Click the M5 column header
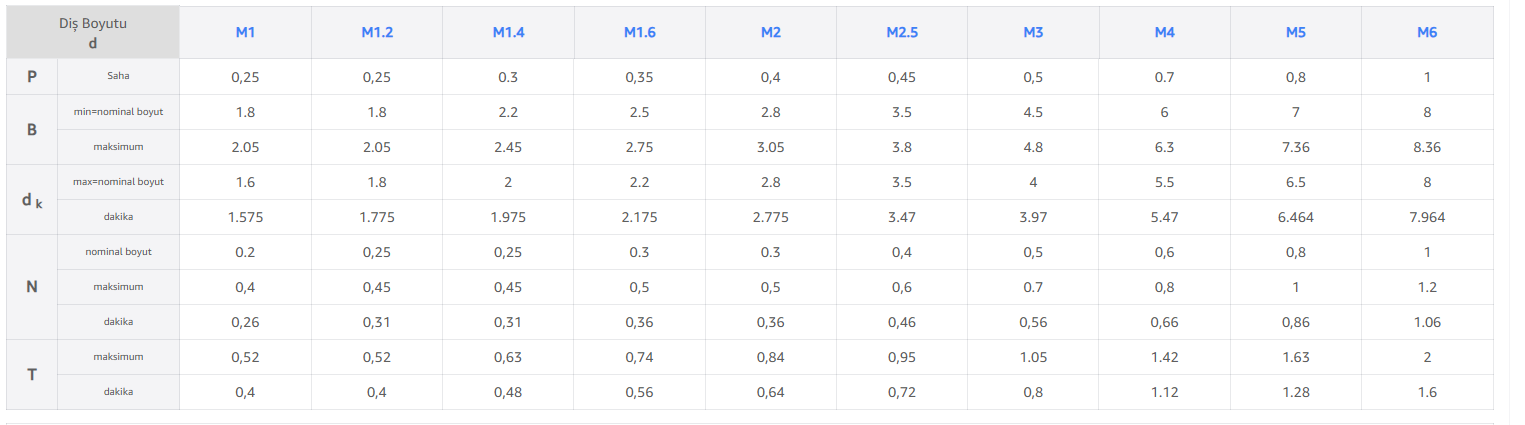 [x=1296, y=32]
